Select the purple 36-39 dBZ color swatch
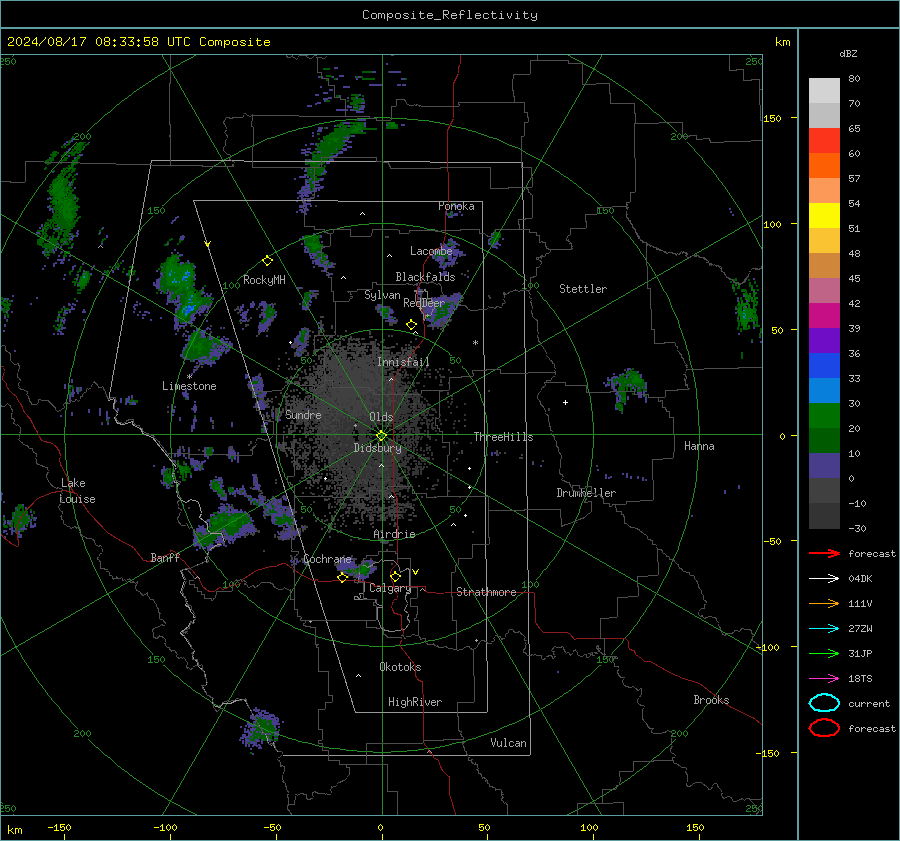900x841 pixels. pos(824,341)
